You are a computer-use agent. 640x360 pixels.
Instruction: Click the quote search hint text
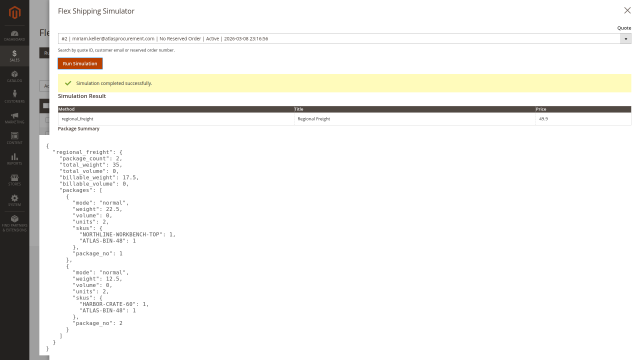click(116, 50)
